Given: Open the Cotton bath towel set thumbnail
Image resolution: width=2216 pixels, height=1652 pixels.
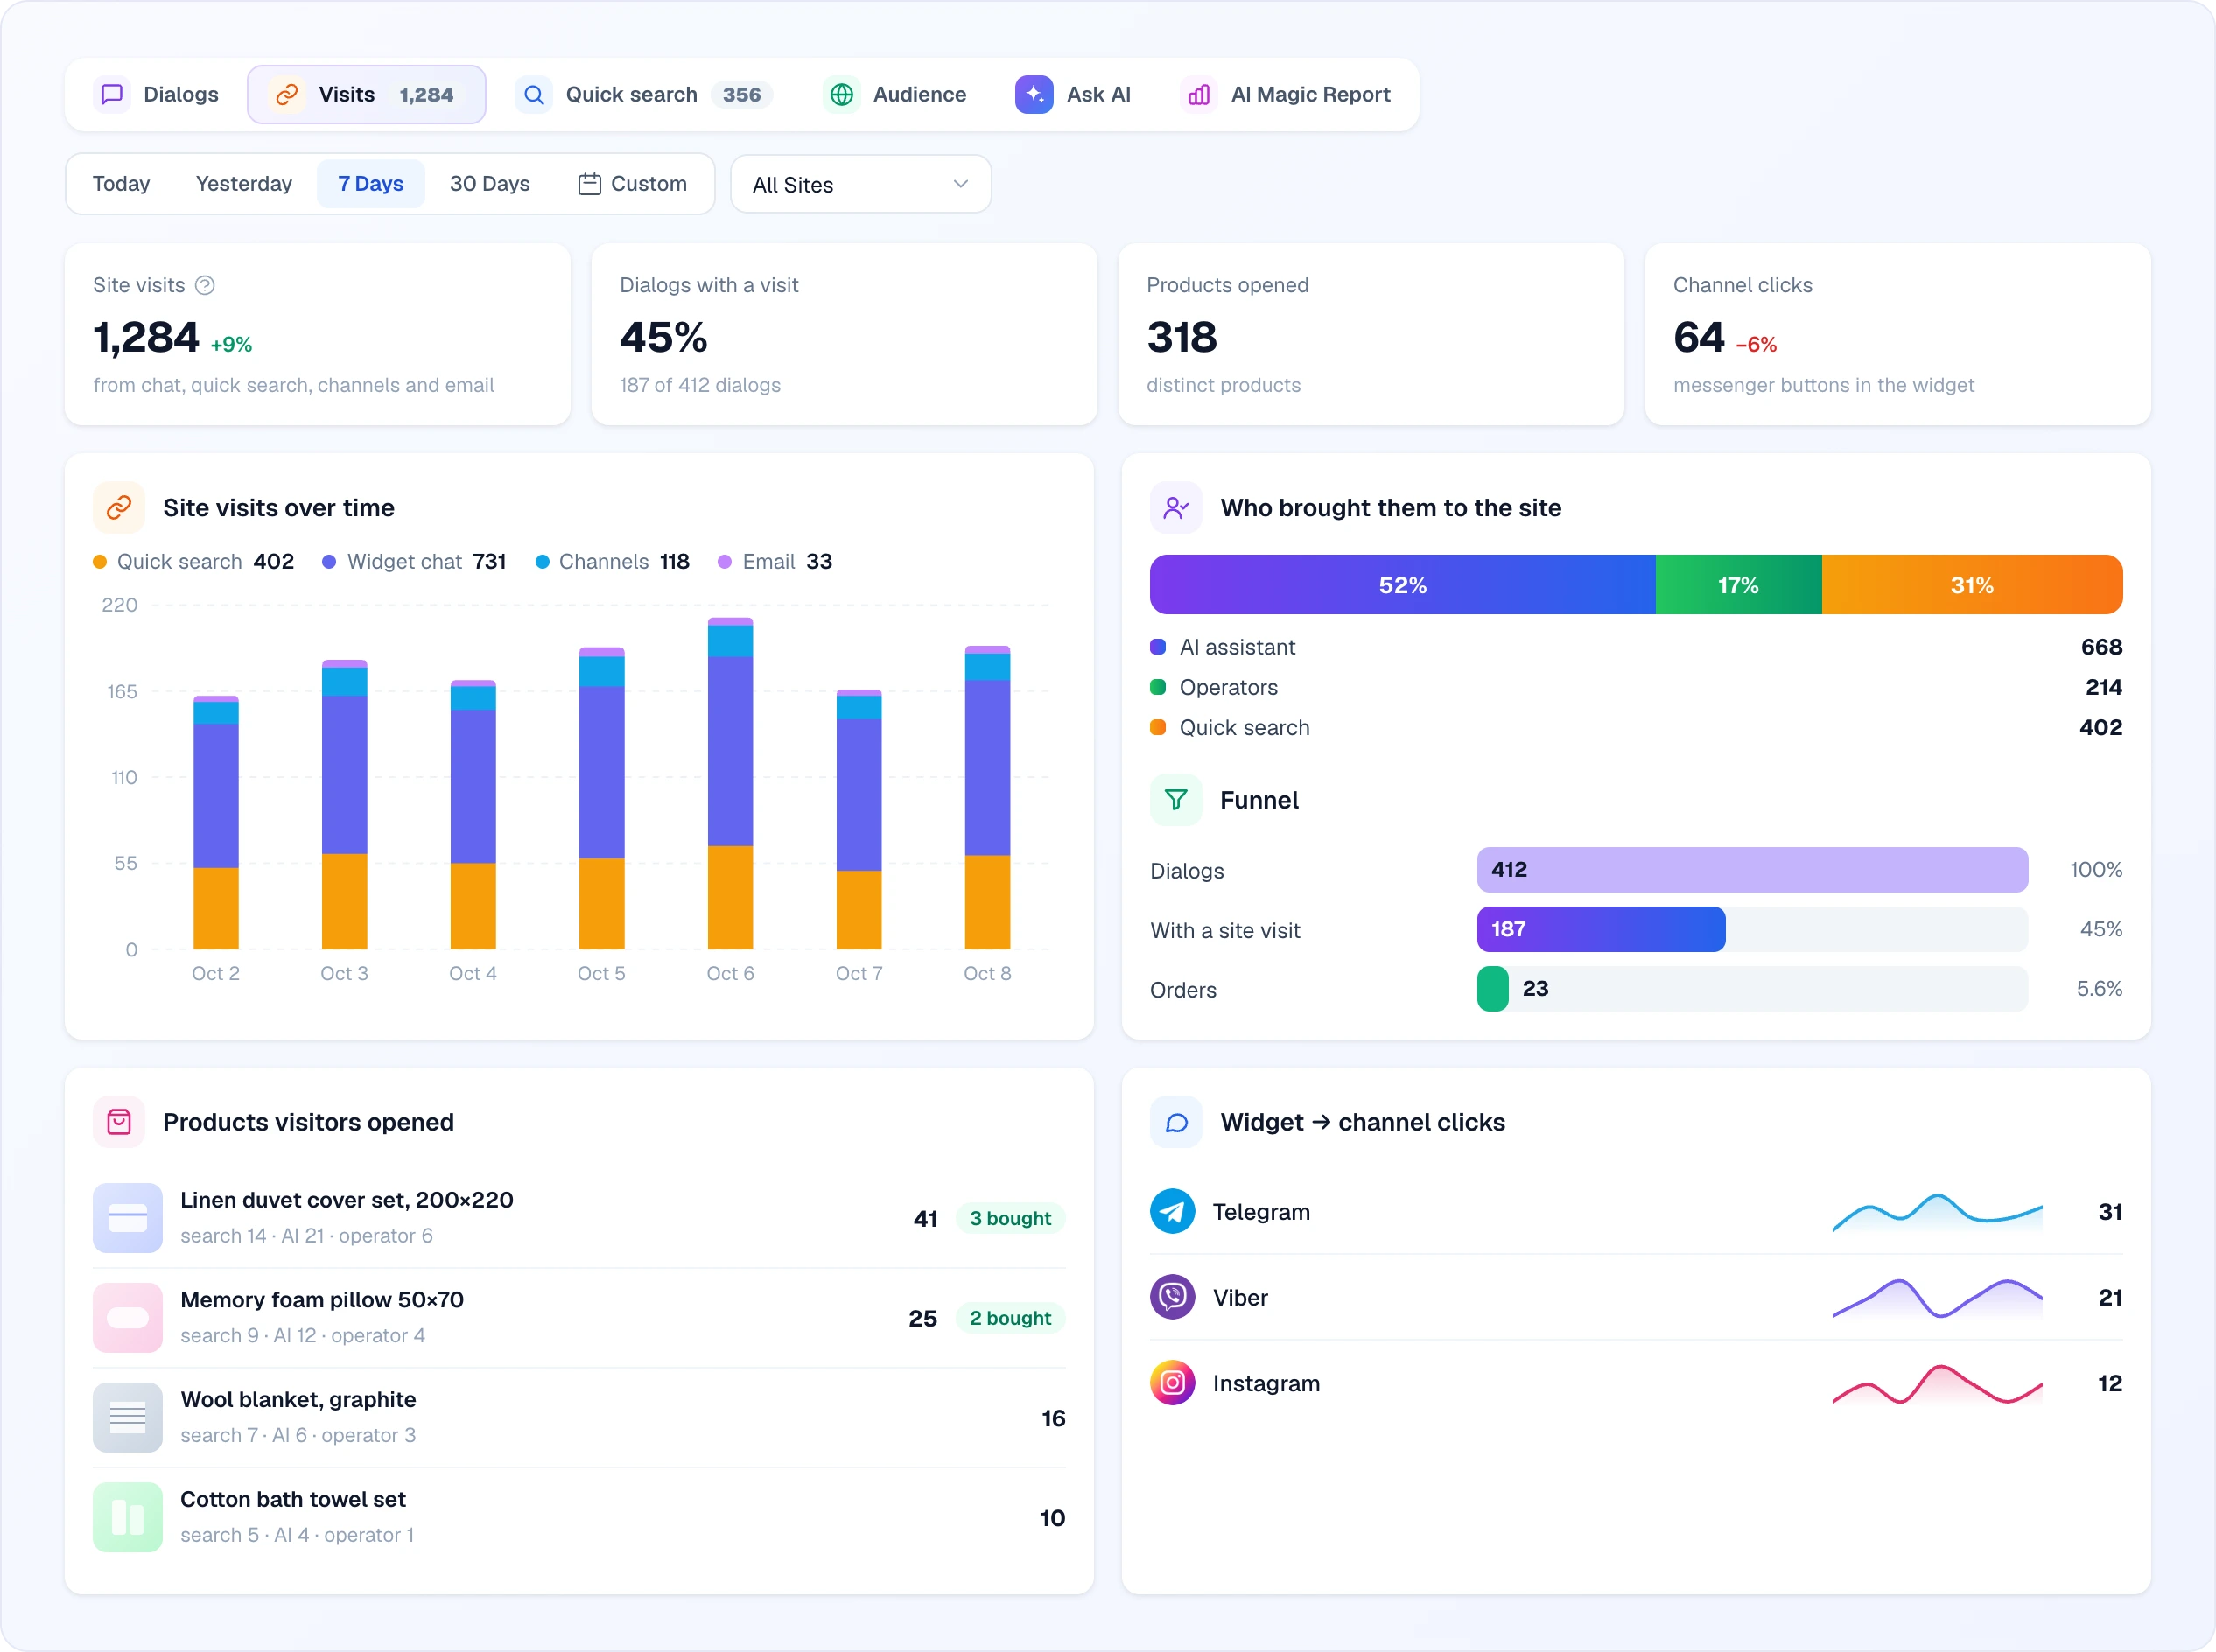Looking at the screenshot, I should coord(128,1517).
